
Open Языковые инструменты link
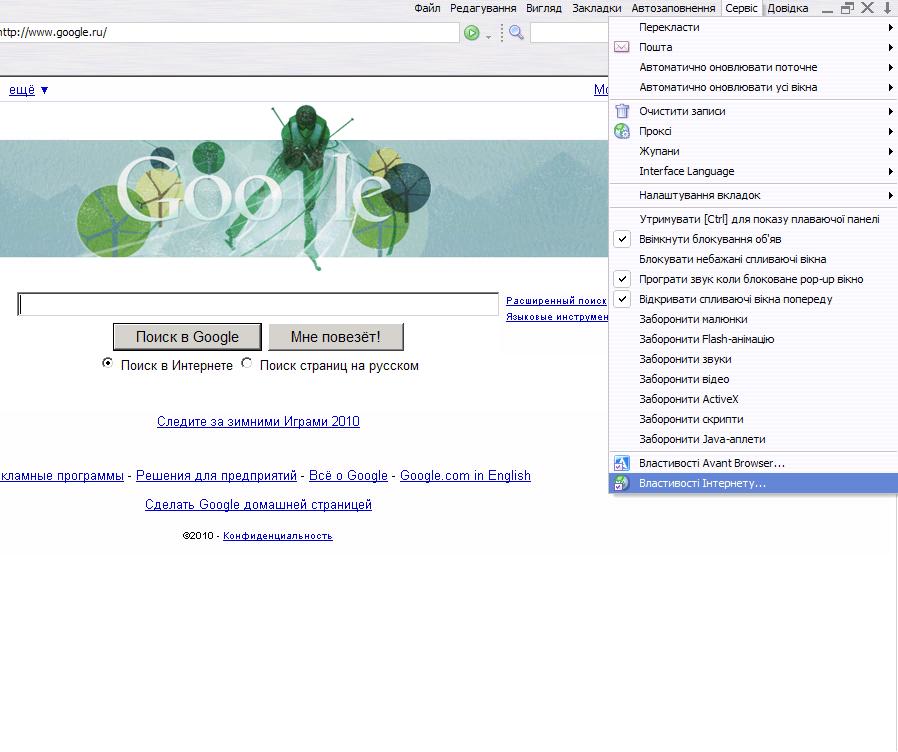click(x=557, y=316)
